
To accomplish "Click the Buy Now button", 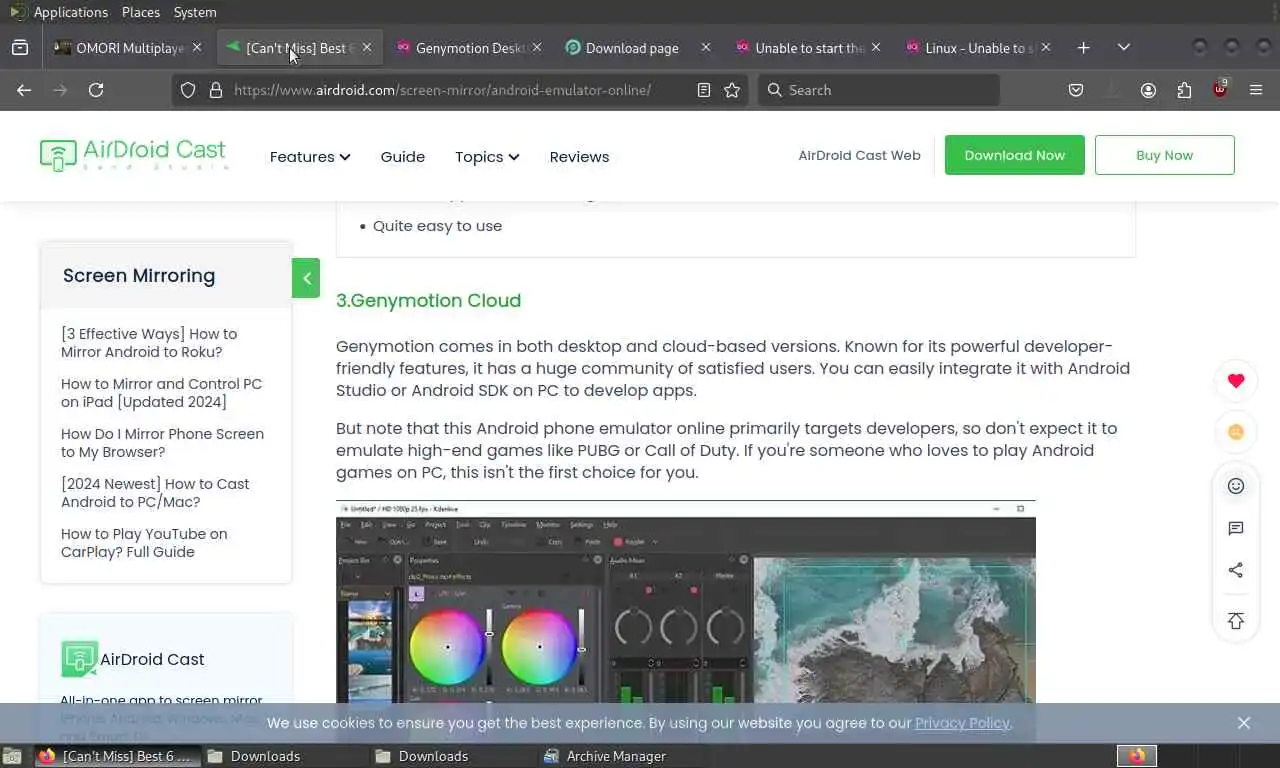I will 1165,155.
